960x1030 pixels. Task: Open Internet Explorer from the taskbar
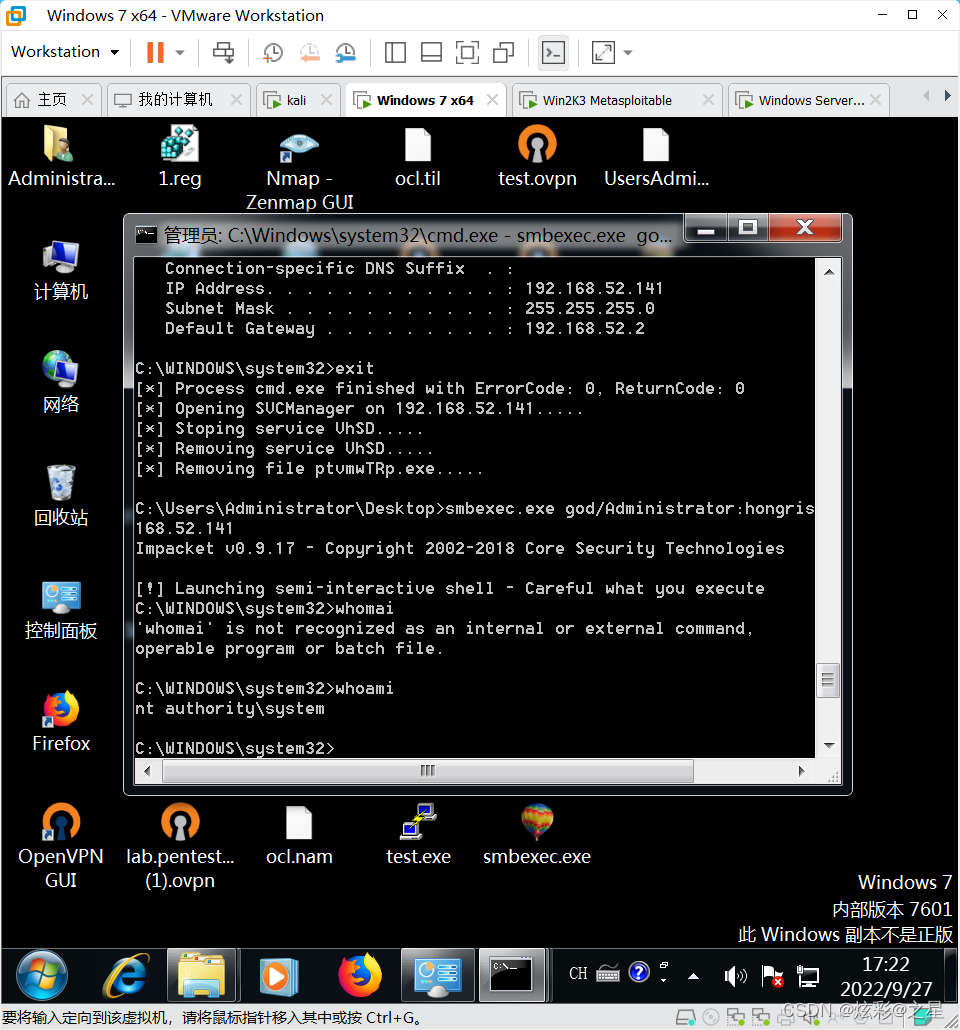[x=125, y=975]
